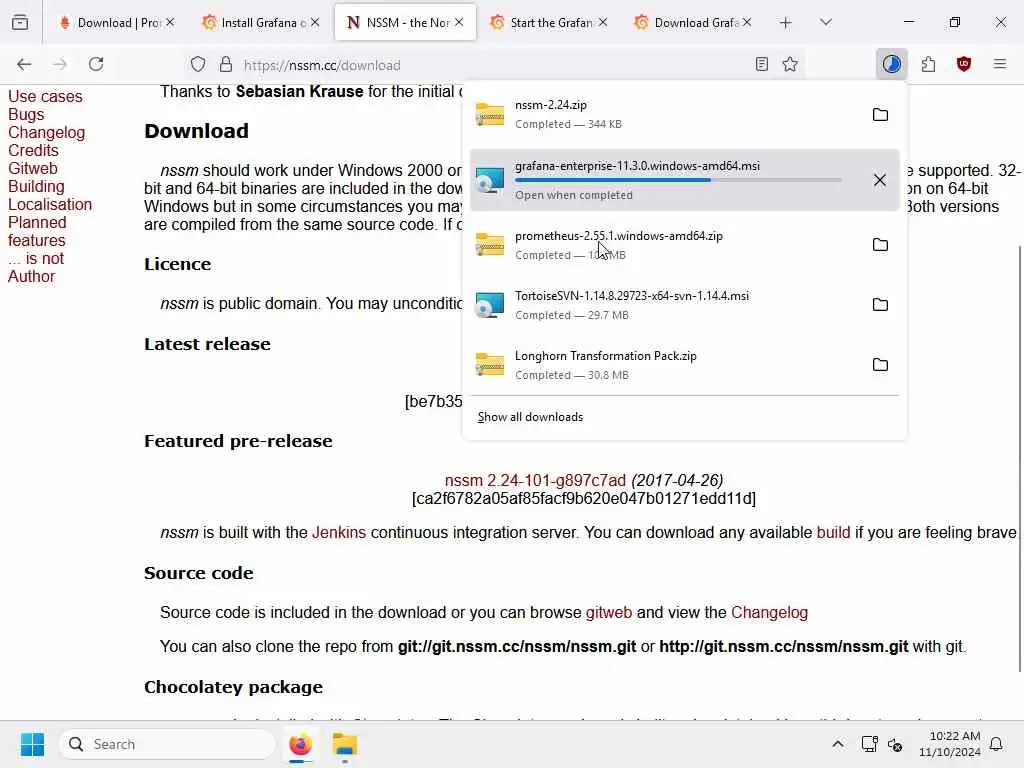Click the taskbar Search box
The width and height of the screenshot is (1024, 768).
(167, 744)
